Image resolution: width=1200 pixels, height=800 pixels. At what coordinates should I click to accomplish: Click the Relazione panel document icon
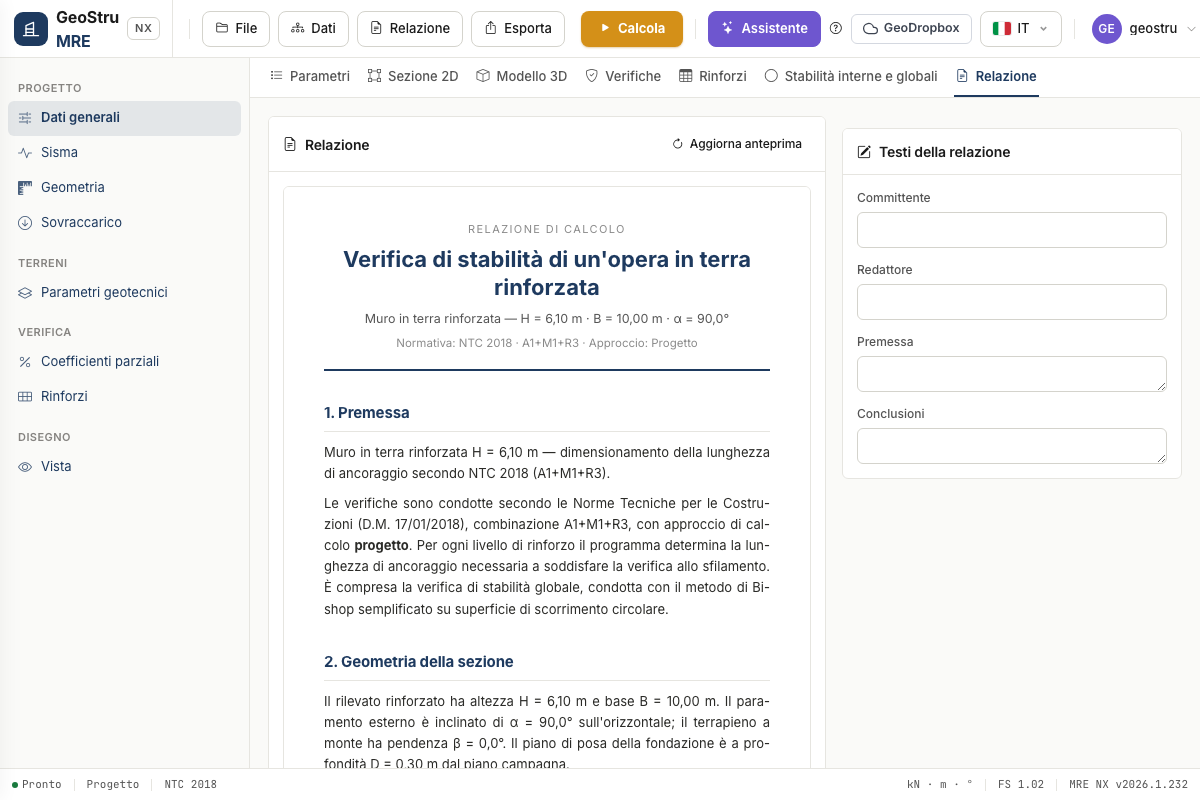(290, 145)
